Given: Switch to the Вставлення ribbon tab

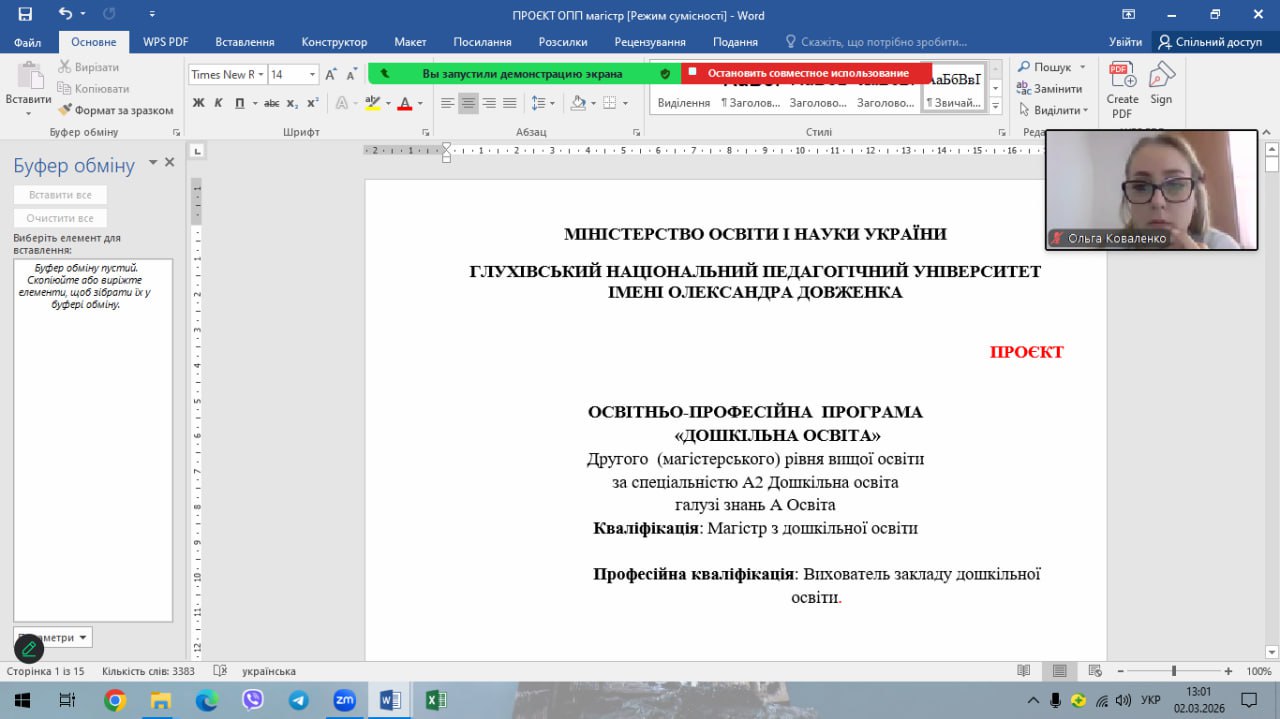Looking at the screenshot, I should [x=244, y=42].
